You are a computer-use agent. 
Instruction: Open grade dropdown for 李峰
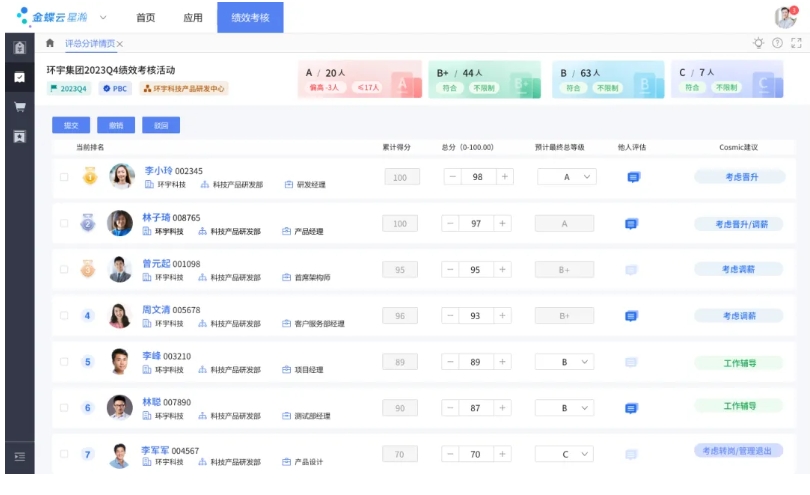(564, 362)
